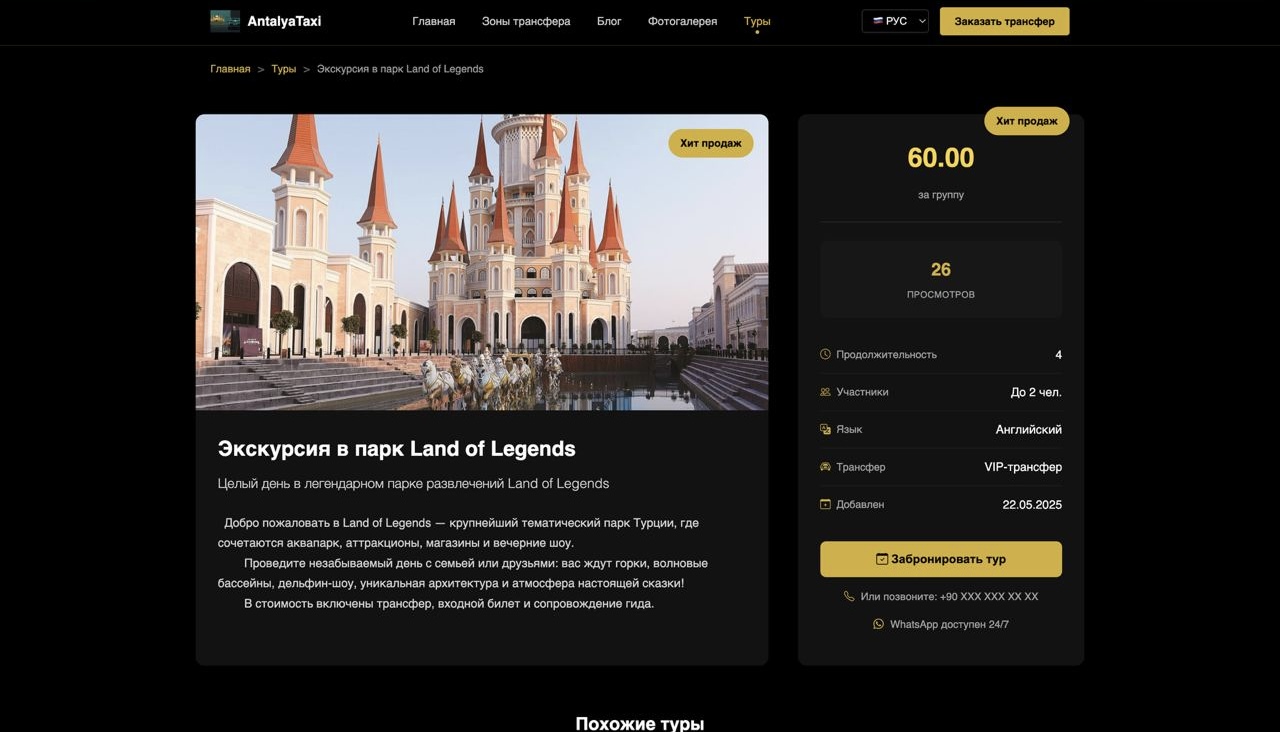Click the car icon beside Трансфер
The image size is (1280, 732).
(825, 467)
